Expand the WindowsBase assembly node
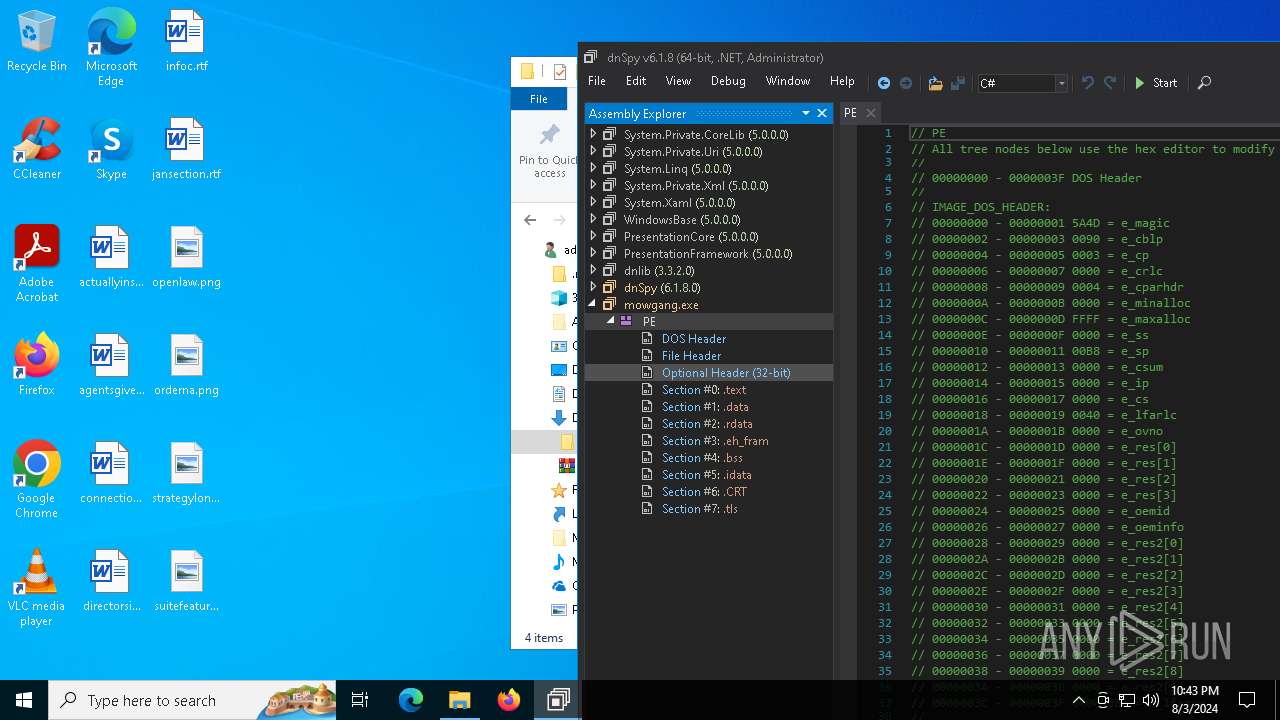1280x720 pixels. 593,219
